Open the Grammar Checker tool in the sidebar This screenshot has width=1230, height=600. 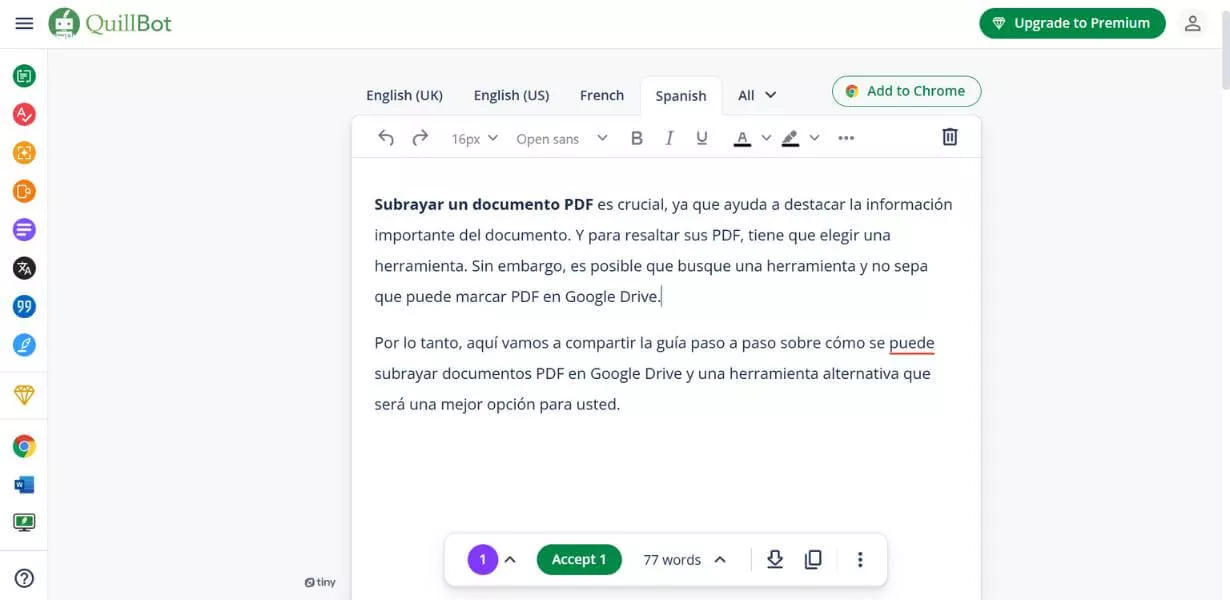point(23,113)
